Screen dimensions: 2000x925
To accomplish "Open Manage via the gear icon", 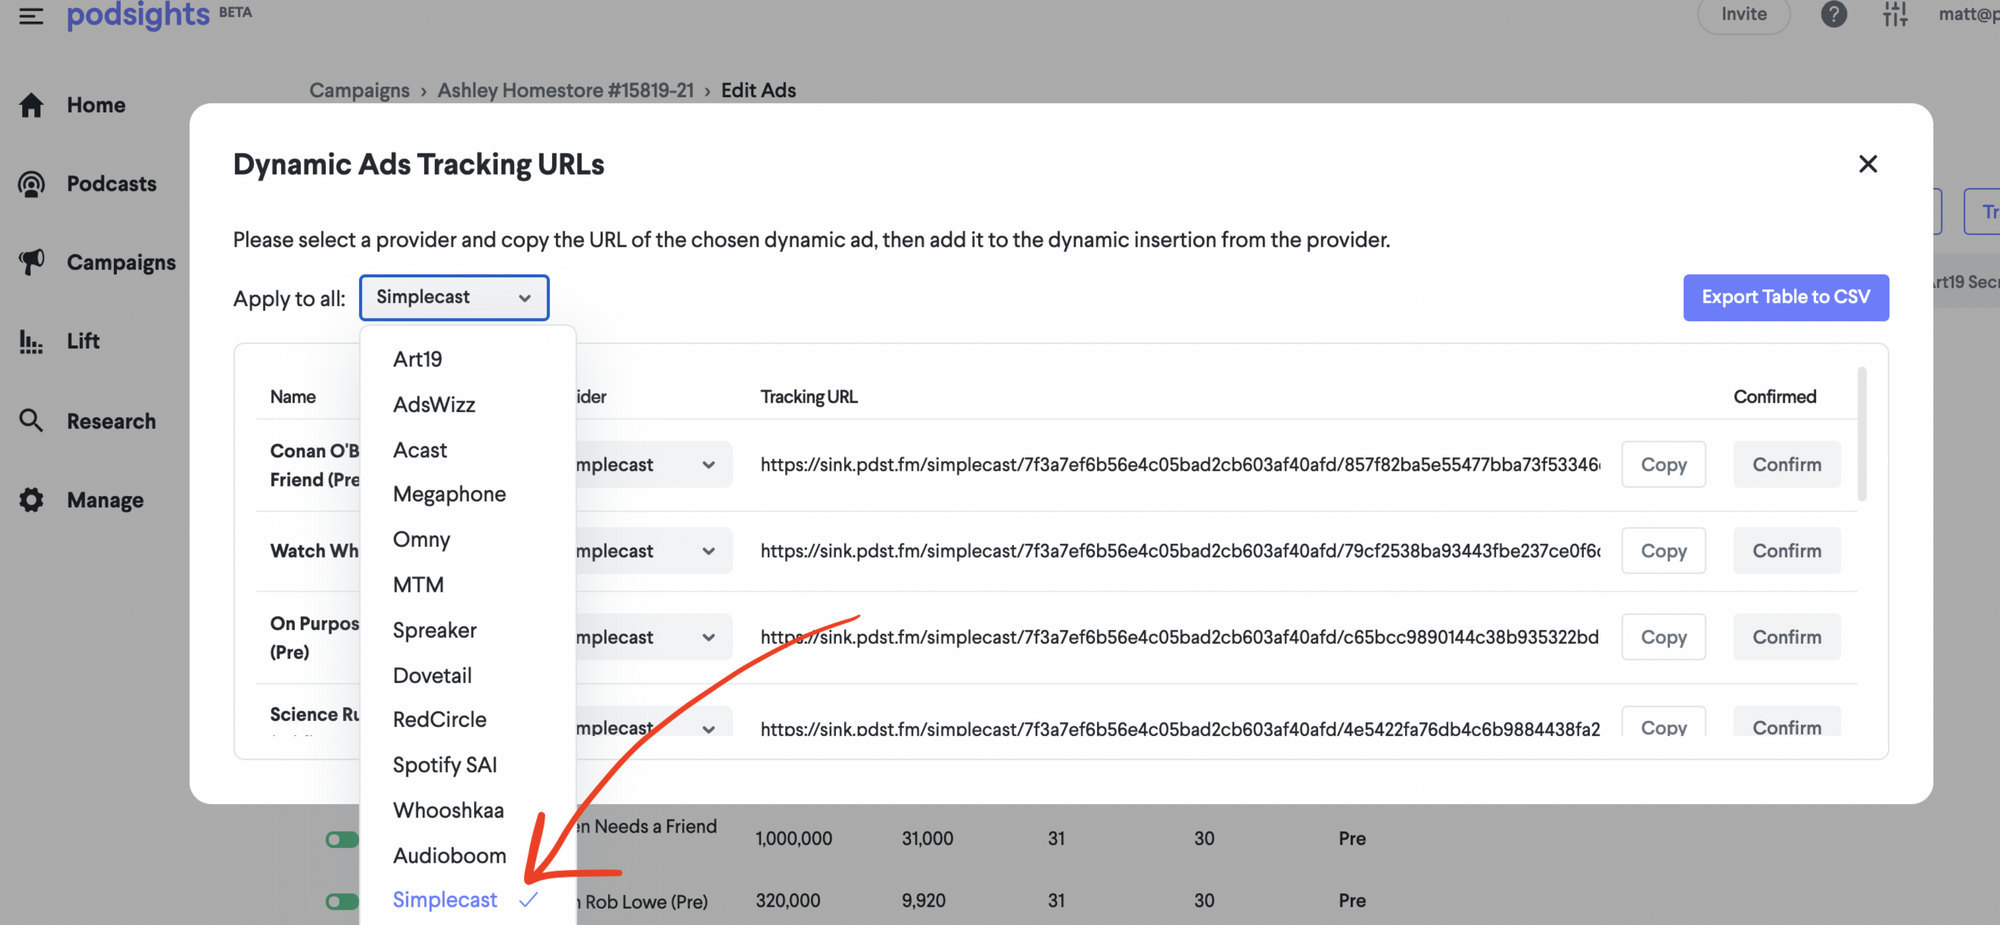I will click(32, 500).
